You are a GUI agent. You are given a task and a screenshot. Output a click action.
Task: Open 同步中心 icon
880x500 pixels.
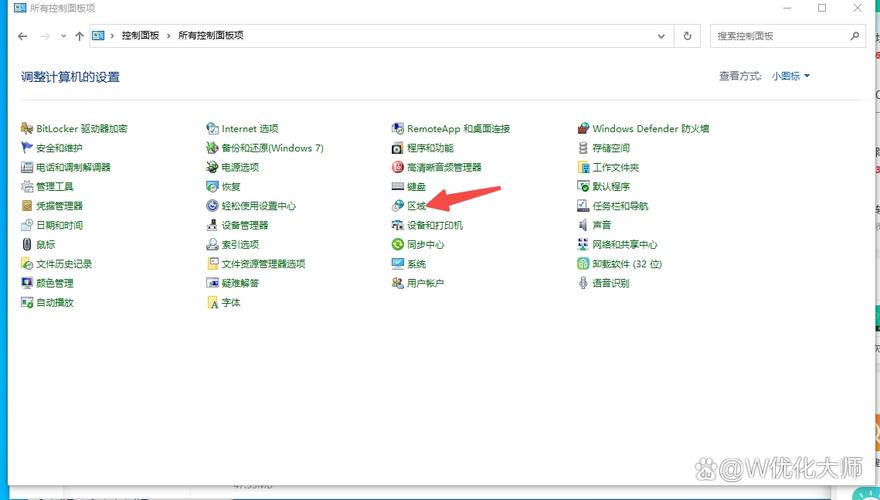[398, 245]
